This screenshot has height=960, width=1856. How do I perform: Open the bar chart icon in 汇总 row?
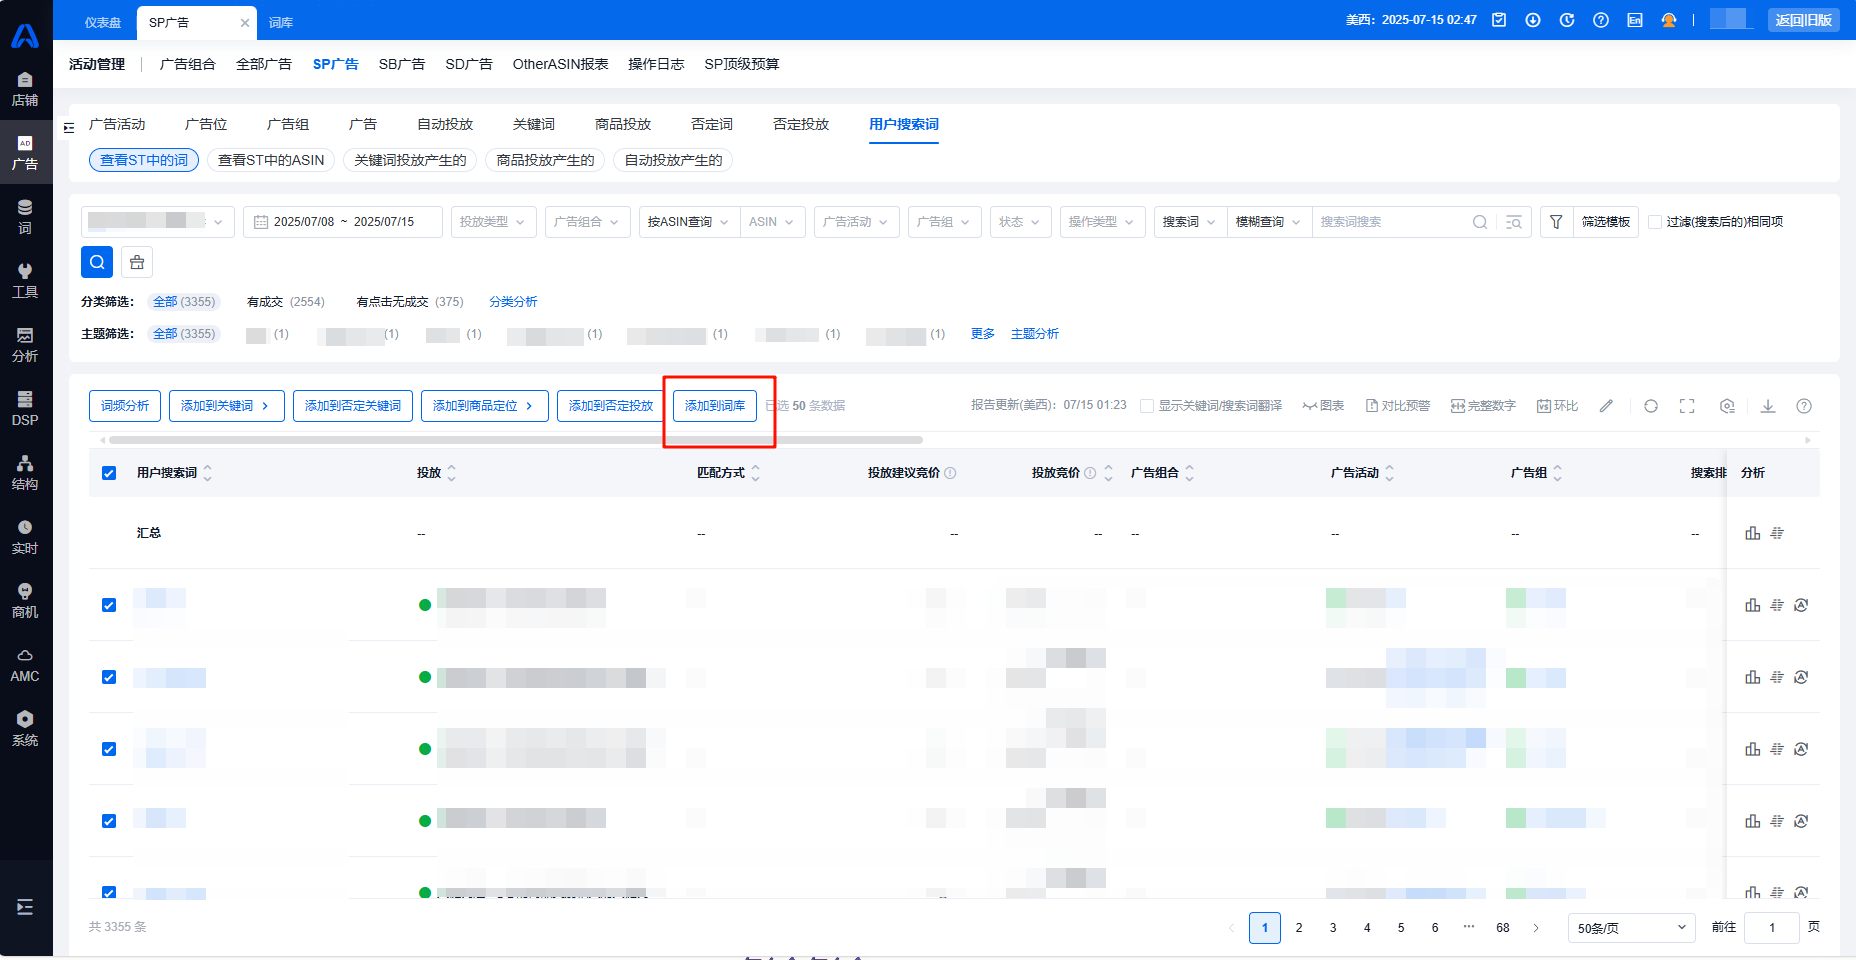[1753, 533]
